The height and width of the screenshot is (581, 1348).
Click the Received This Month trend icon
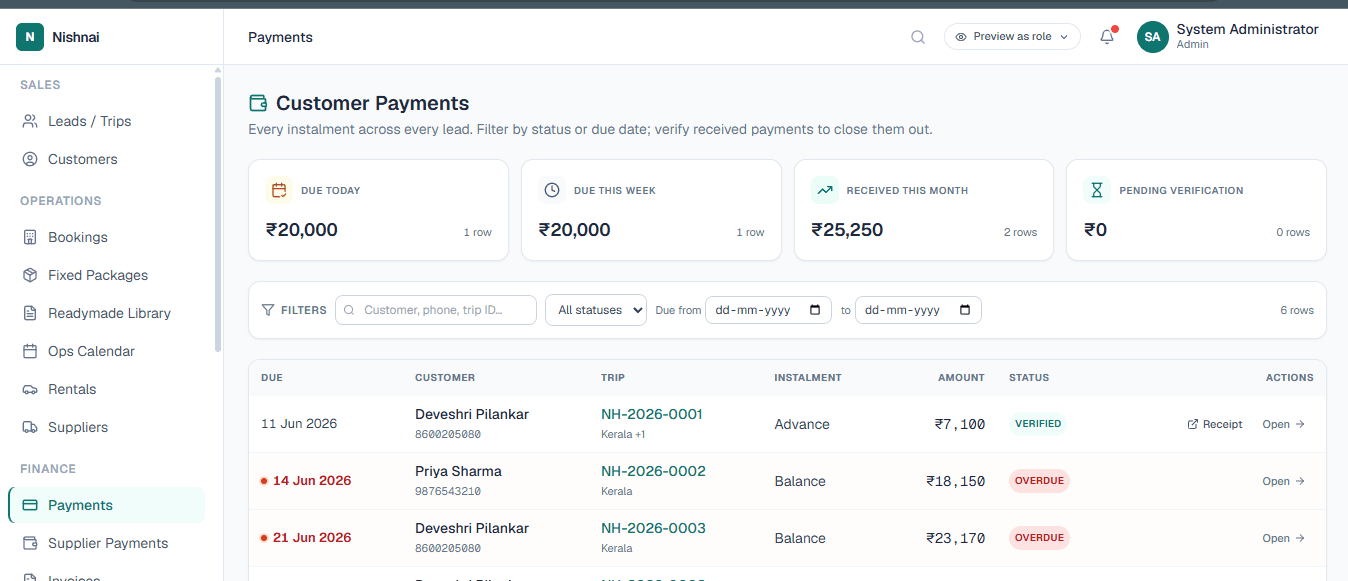[x=825, y=190]
